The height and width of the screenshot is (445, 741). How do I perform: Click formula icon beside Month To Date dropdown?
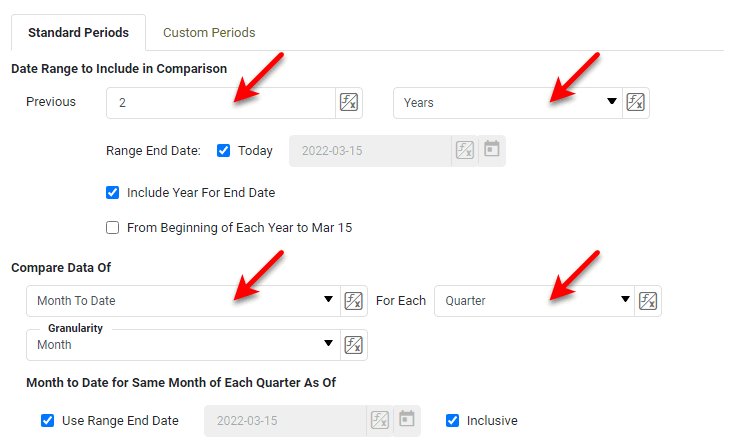click(x=353, y=300)
